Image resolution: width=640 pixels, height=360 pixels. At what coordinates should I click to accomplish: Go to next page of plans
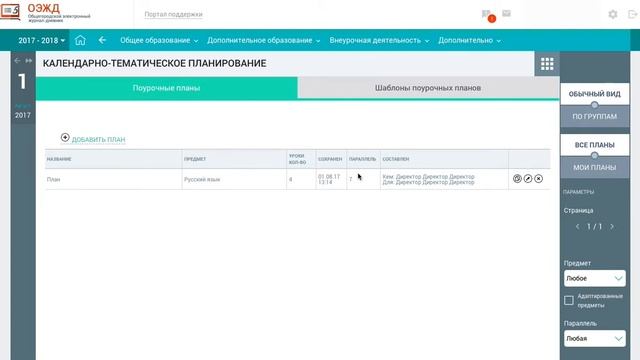pos(612,227)
